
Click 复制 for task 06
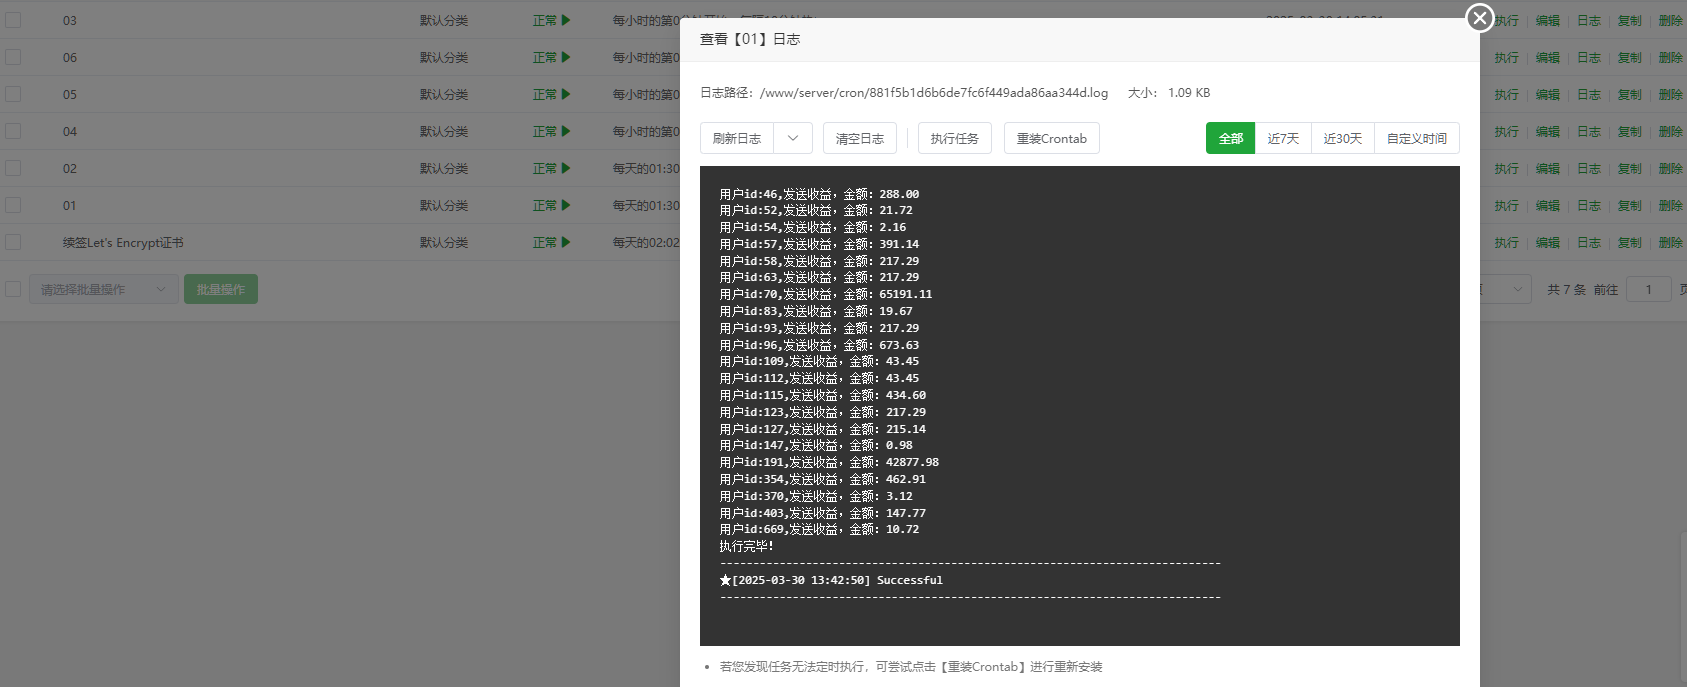tap(1630, 57)
